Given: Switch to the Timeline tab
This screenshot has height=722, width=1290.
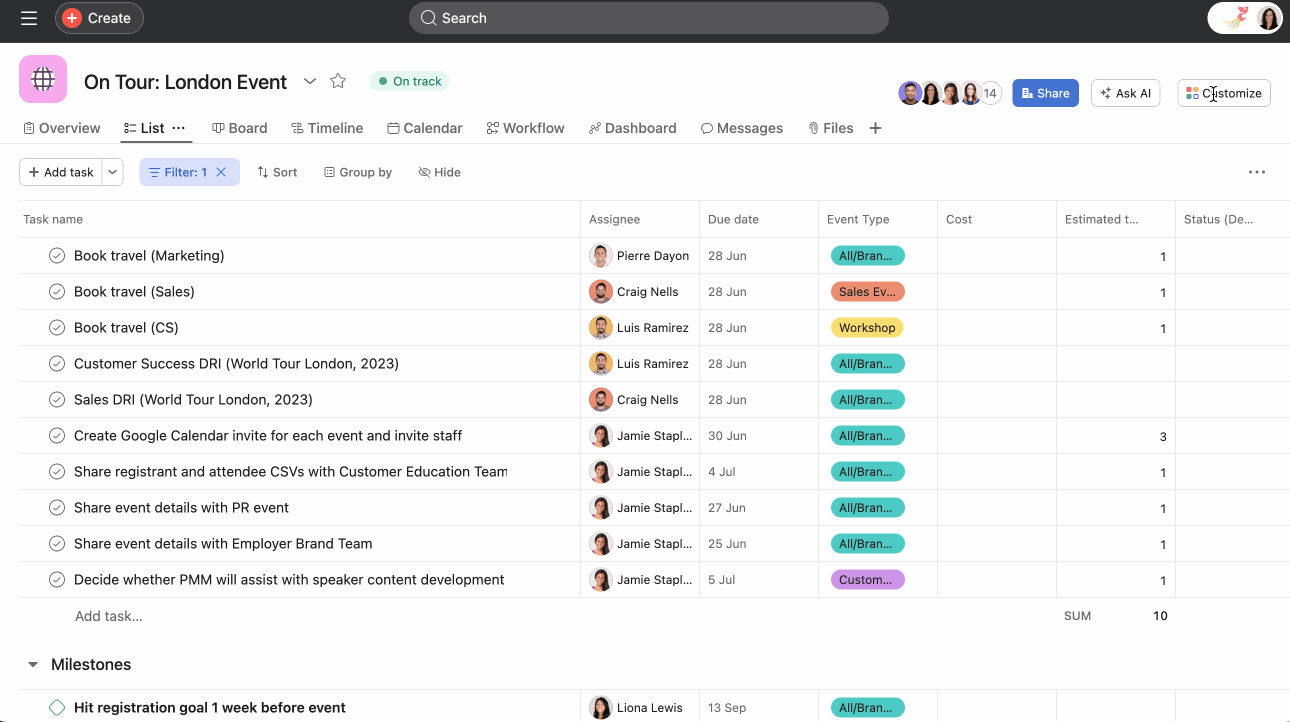Looking at the screenshot, I should [327, 128].
